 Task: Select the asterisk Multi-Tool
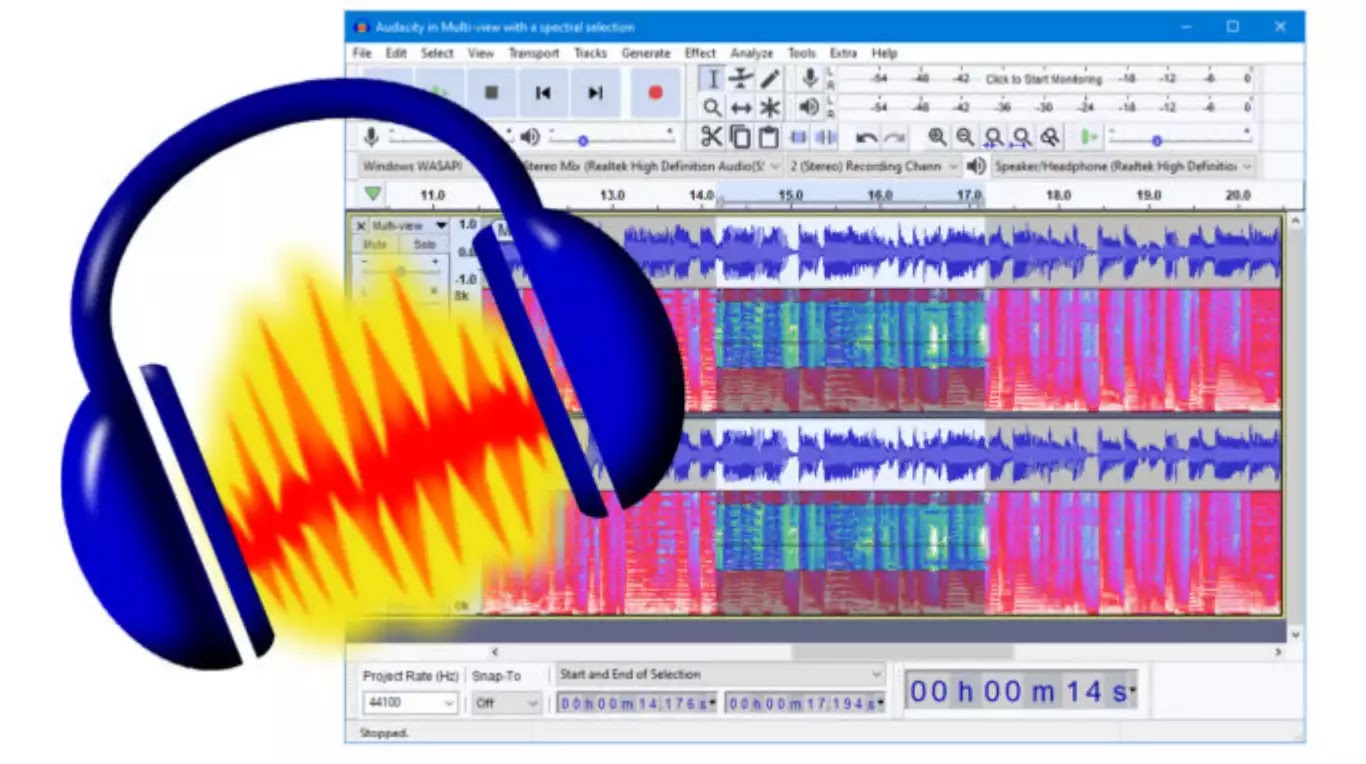tap(770, 107)
